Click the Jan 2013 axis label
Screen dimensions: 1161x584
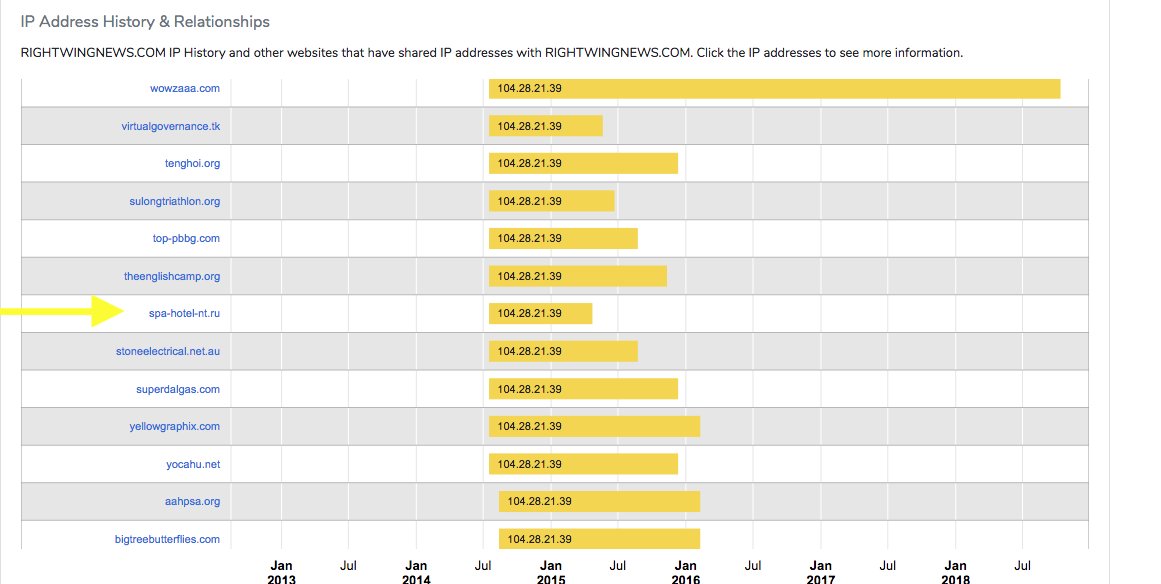(281, 572)
